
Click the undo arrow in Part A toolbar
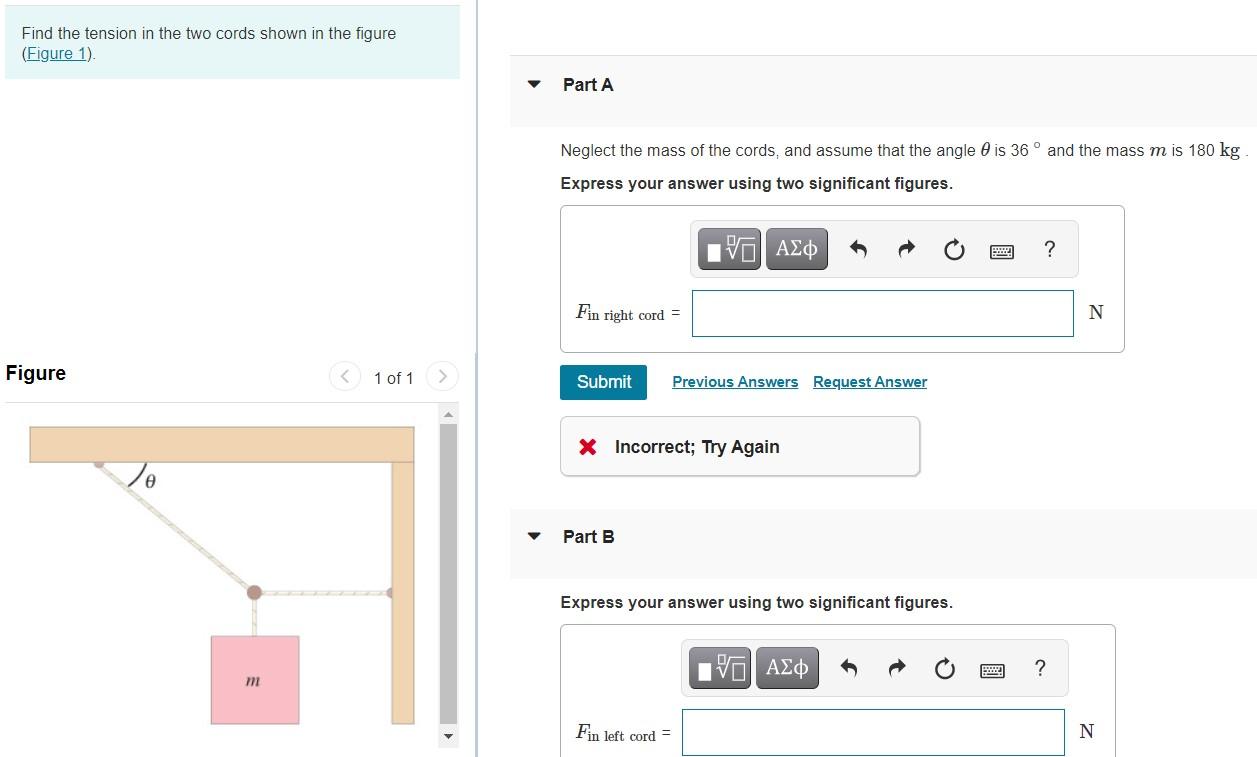858,250
